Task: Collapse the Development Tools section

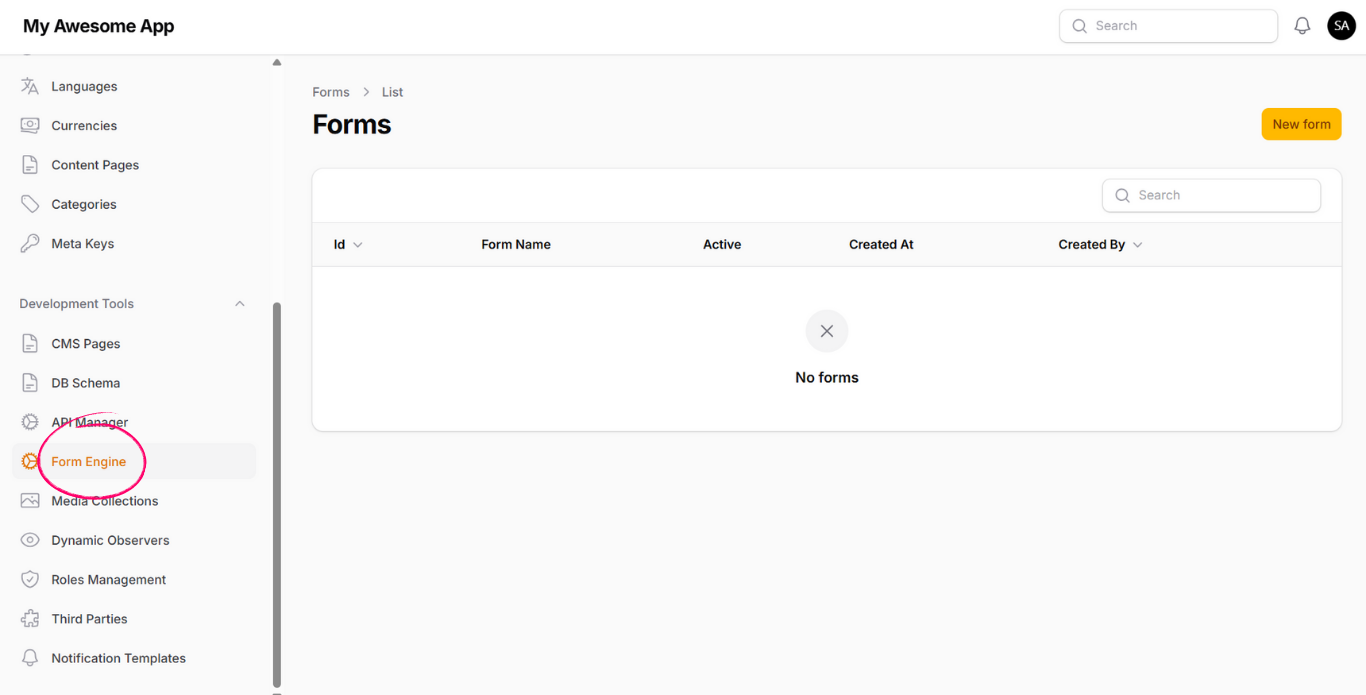Action: tap(239, 304)
